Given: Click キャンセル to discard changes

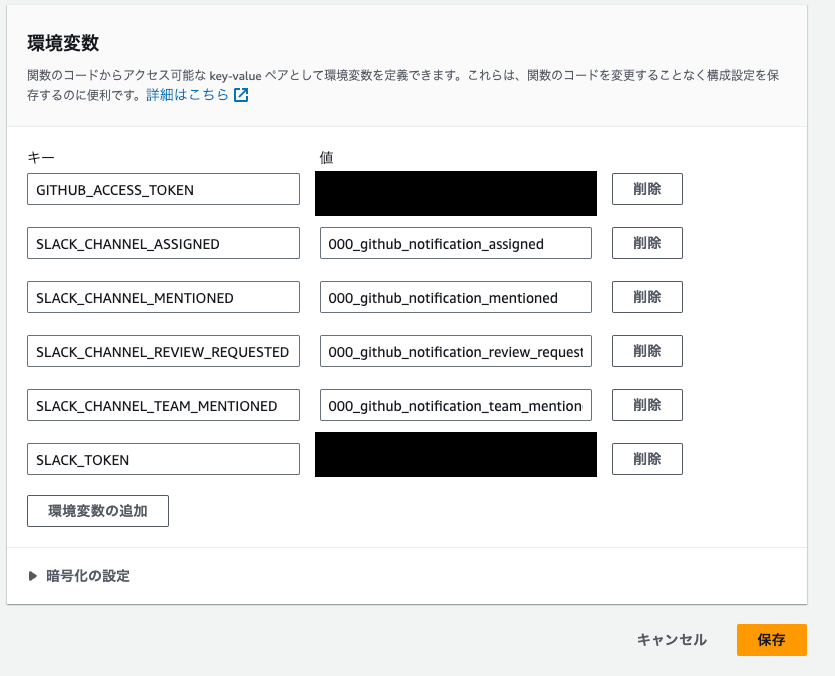Looking at the screenshot, I should coord(670,640).
